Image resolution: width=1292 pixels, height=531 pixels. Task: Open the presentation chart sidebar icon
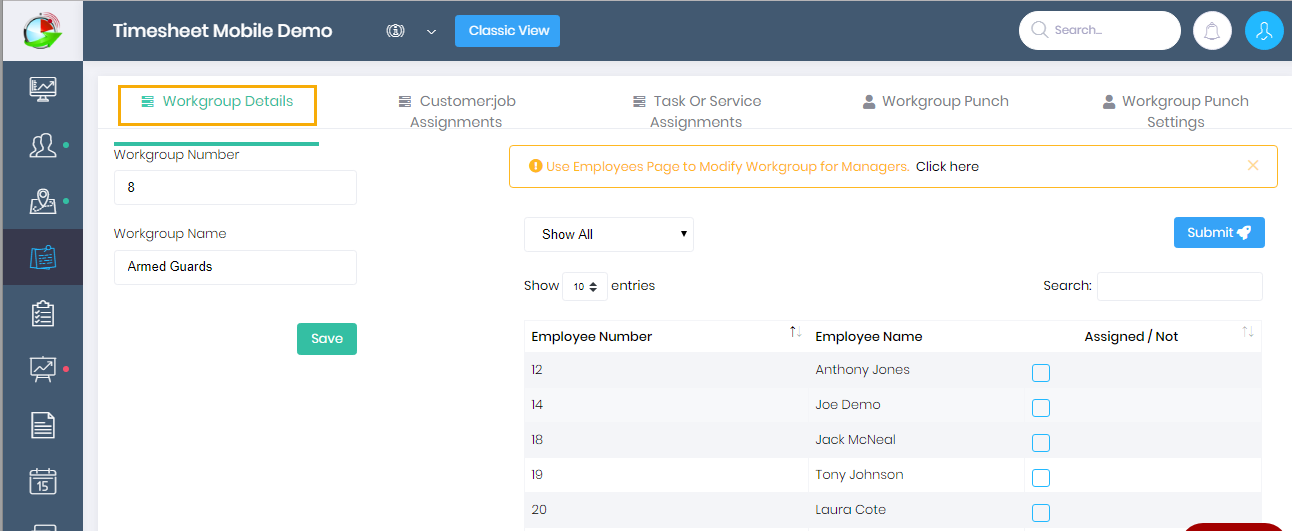pyautogui.click(x=43, y=370)
